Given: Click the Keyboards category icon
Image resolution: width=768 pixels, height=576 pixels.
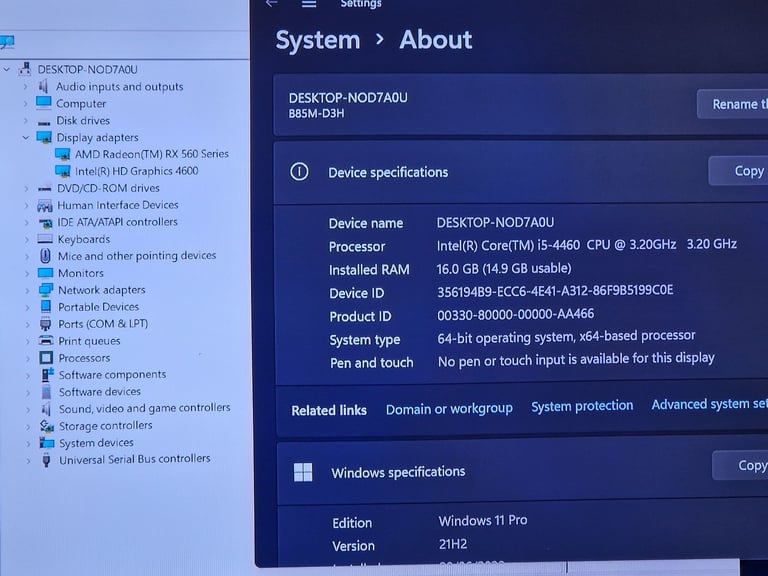Looking at the screenshot, I should [45, 239].
